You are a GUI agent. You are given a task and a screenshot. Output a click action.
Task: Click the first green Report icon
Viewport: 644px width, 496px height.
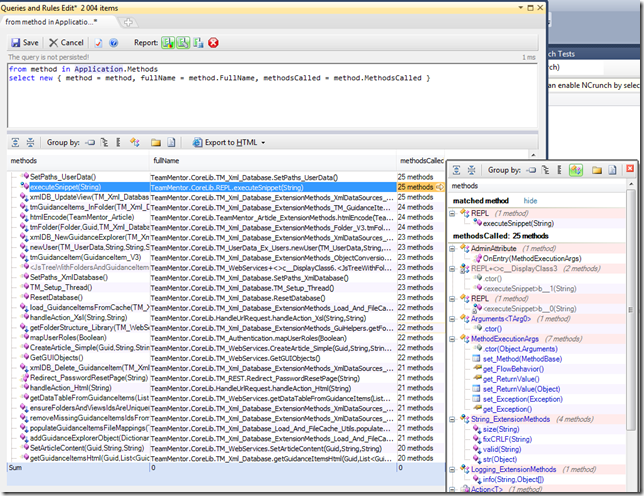click(169, 43)
